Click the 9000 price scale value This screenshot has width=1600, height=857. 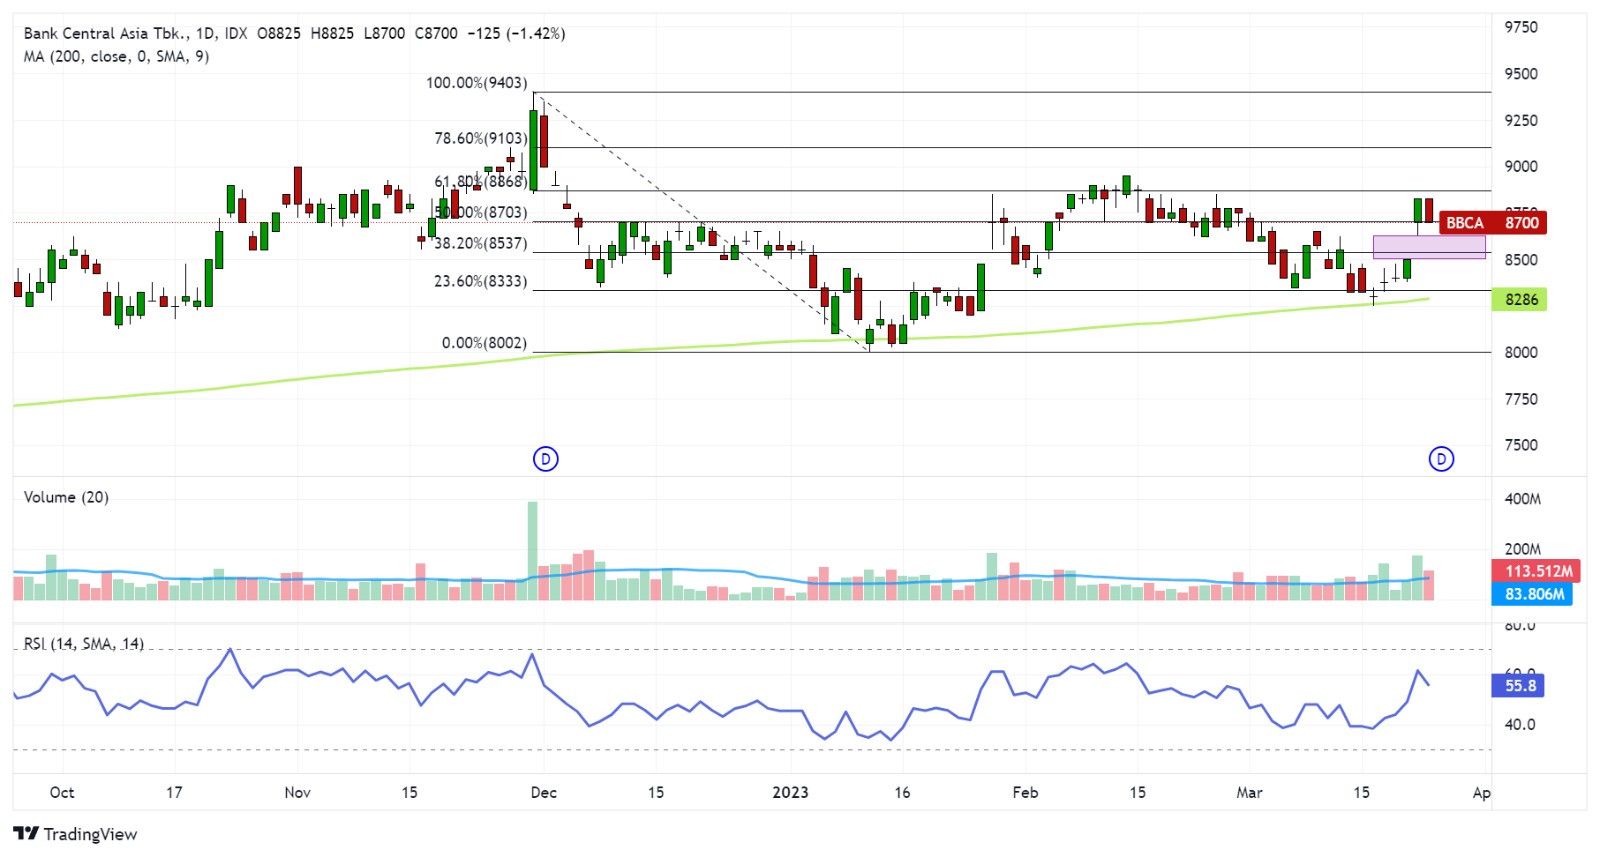pos(1521,167)
